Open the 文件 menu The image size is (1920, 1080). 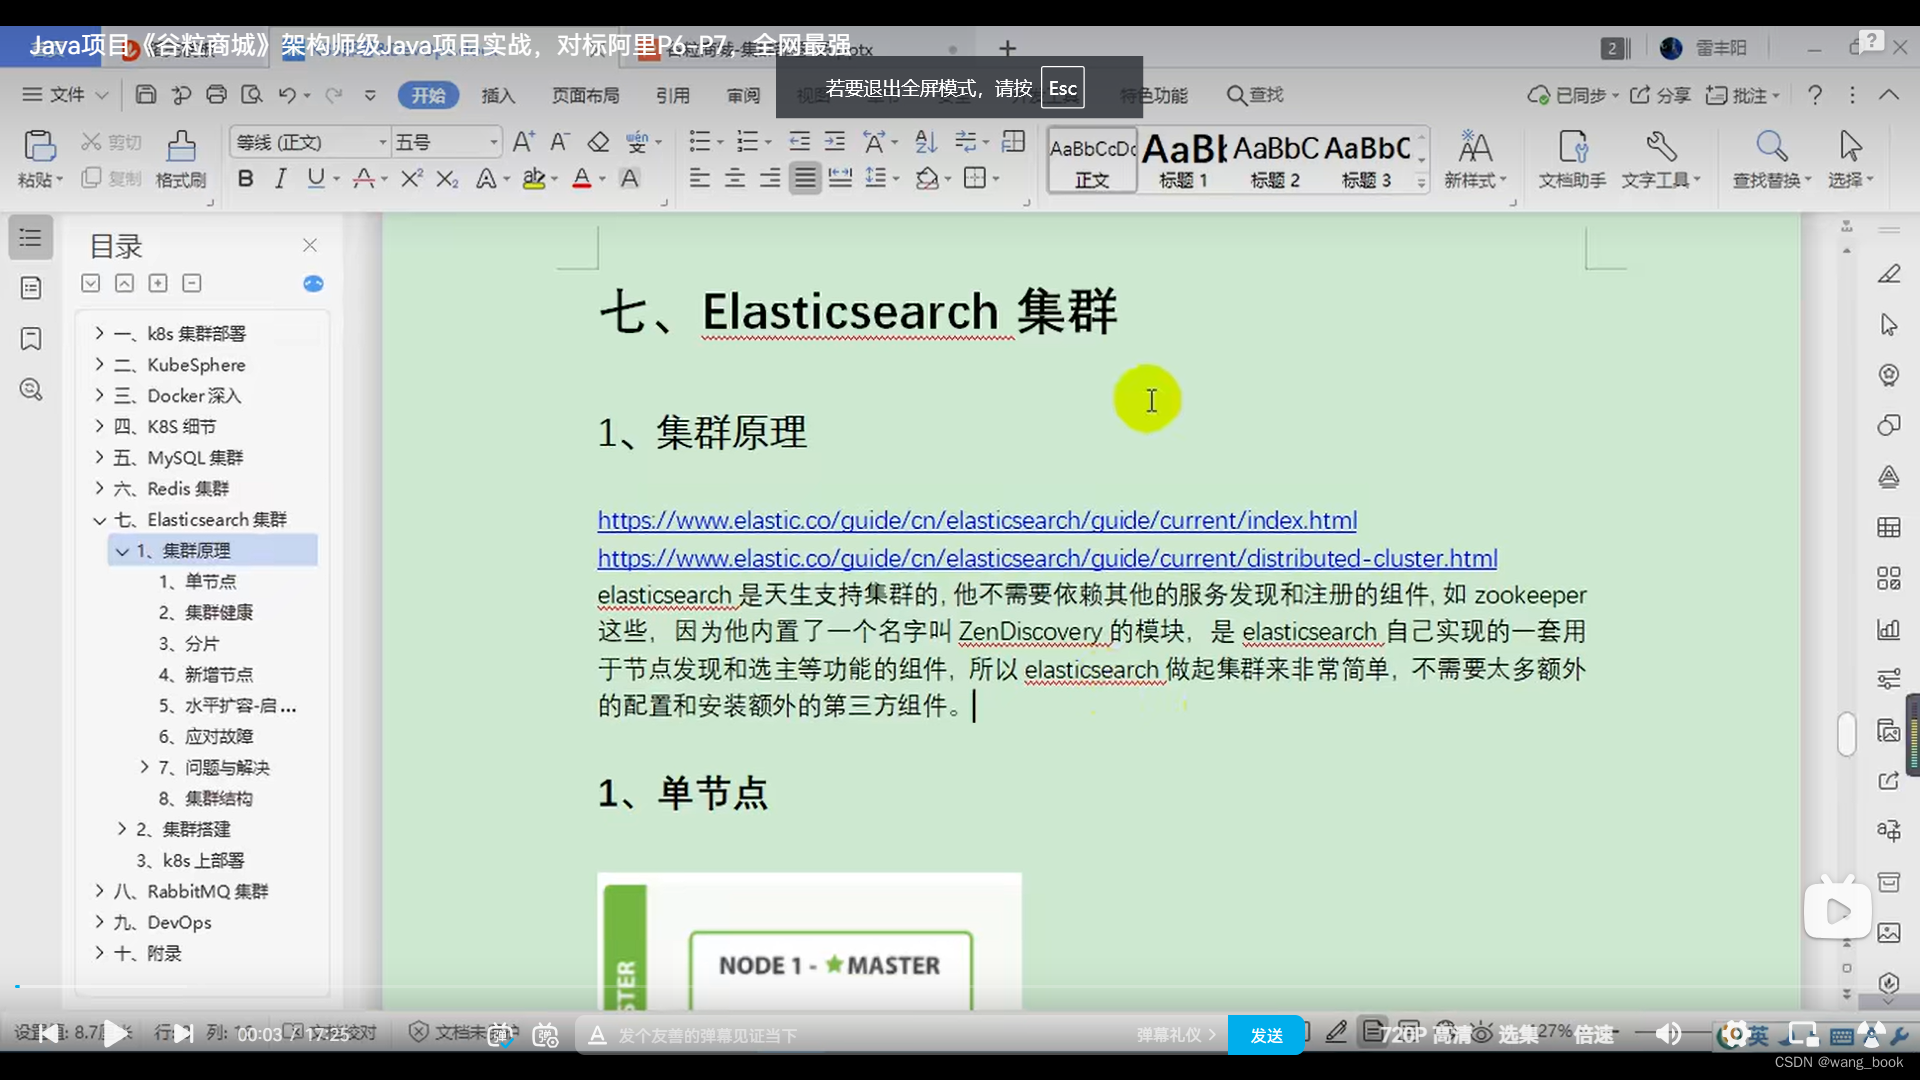click(62, 95)
